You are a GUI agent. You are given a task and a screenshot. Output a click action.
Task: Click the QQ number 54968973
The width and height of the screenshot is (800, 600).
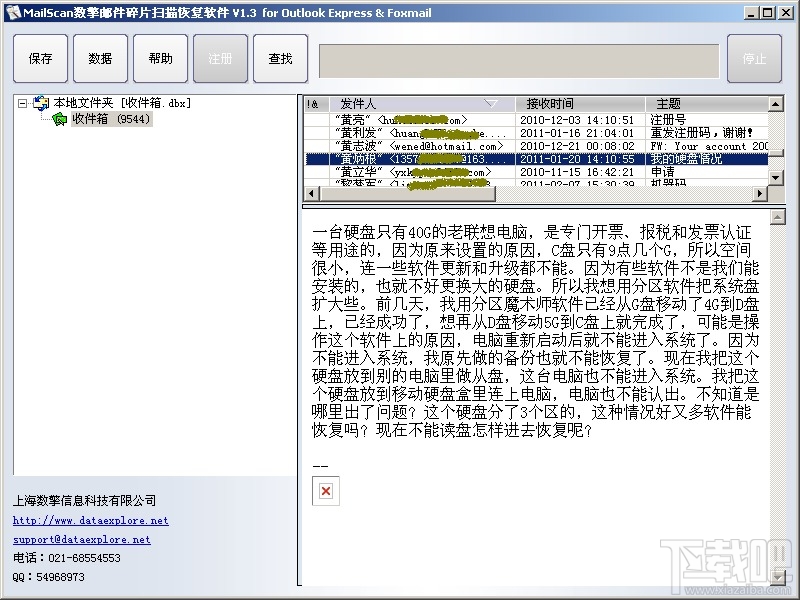[x=60, y=577]
